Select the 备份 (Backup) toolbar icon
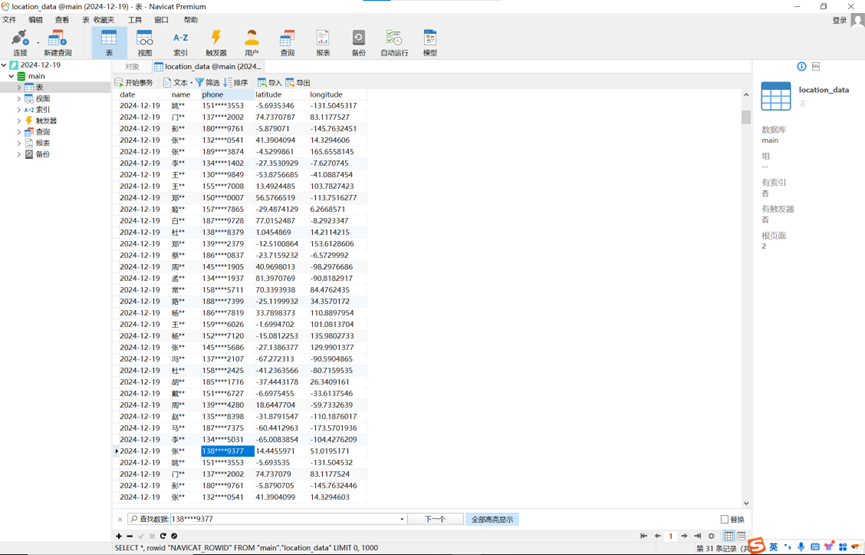Screen dimensions: 865x555 [358, 42]
